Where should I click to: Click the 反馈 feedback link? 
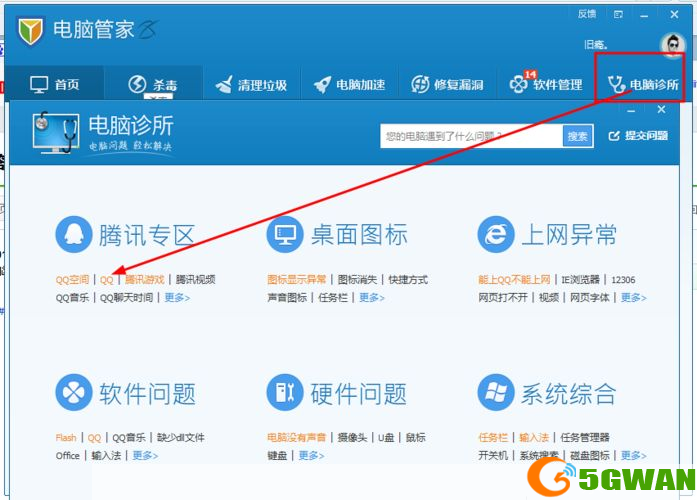[587, 14]
